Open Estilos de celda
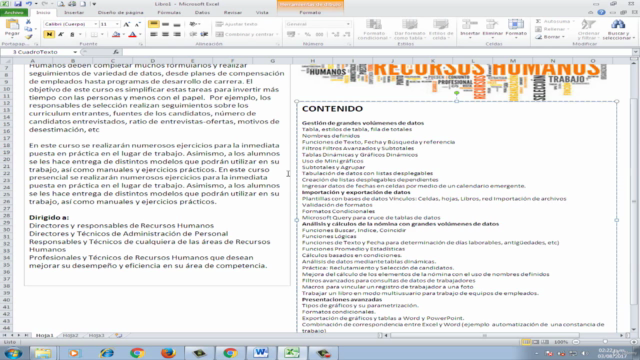640x360 pixels. [x=441, y=30]
